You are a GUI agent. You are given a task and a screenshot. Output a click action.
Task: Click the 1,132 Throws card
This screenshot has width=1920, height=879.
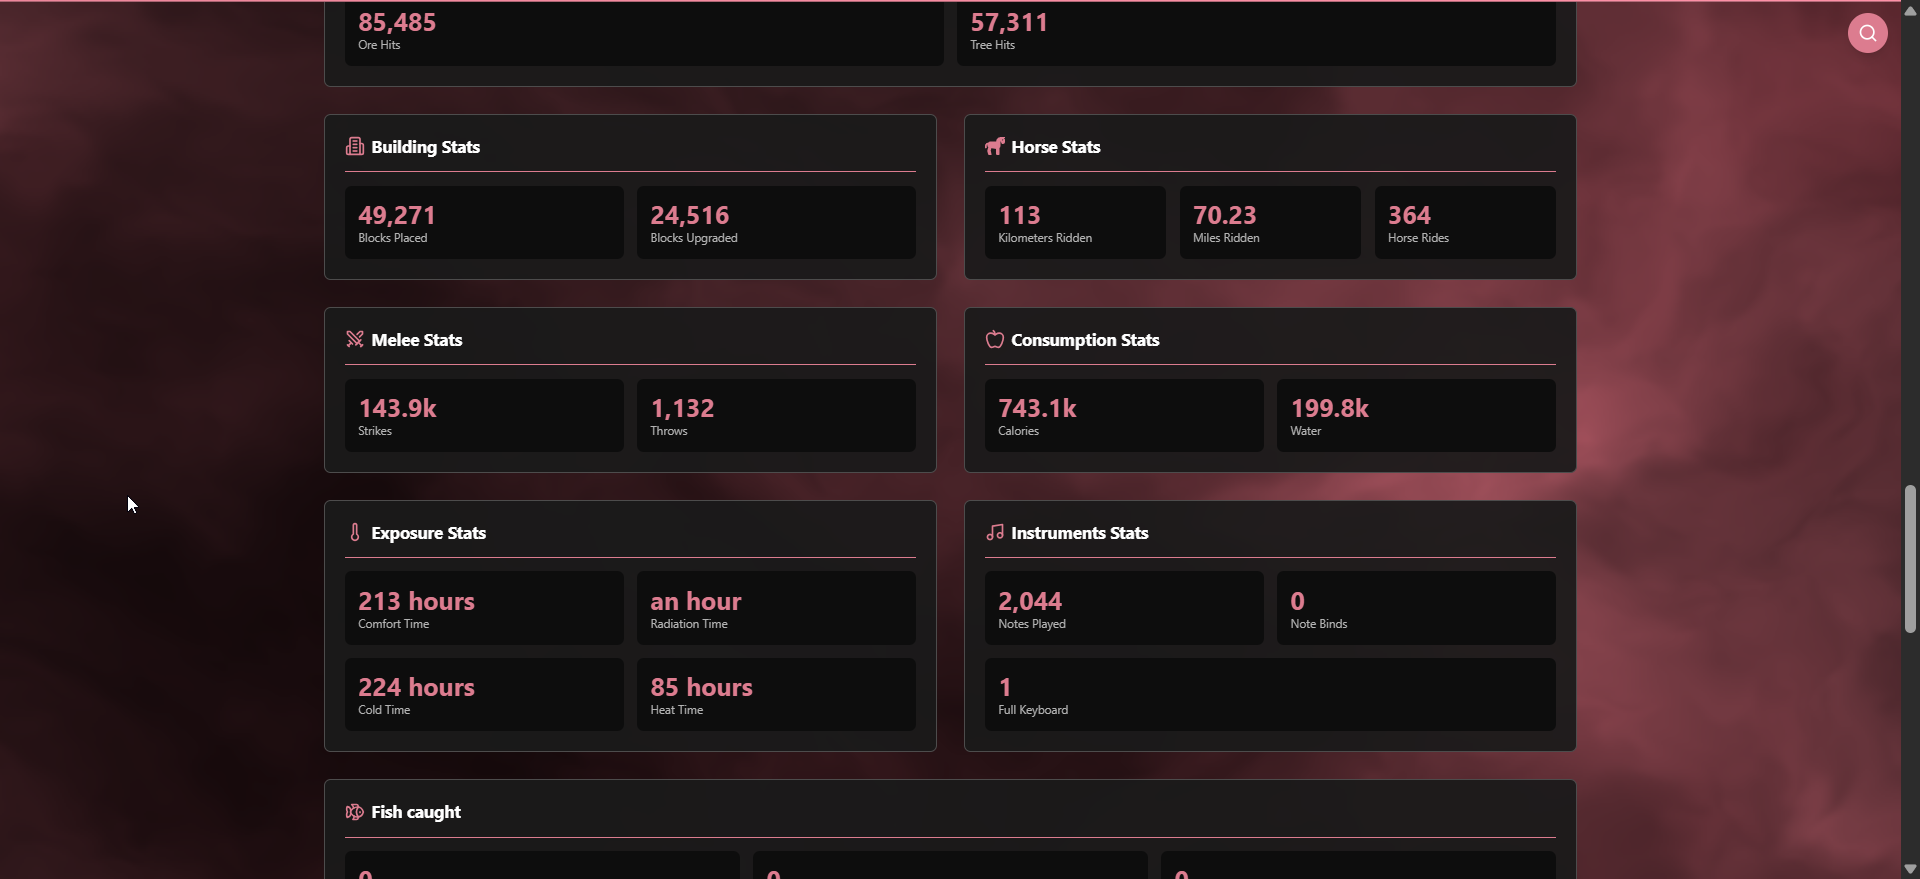click(776, 416)
